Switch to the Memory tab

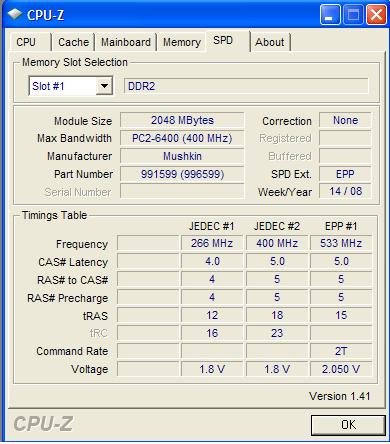point(182,42)
